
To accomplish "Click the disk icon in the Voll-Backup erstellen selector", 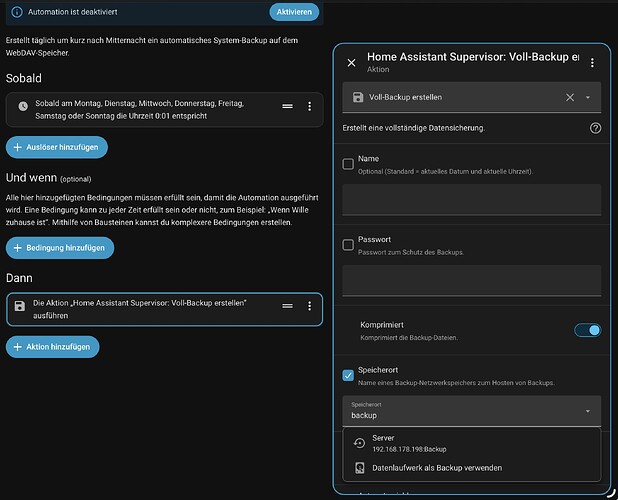I will 358,97.
